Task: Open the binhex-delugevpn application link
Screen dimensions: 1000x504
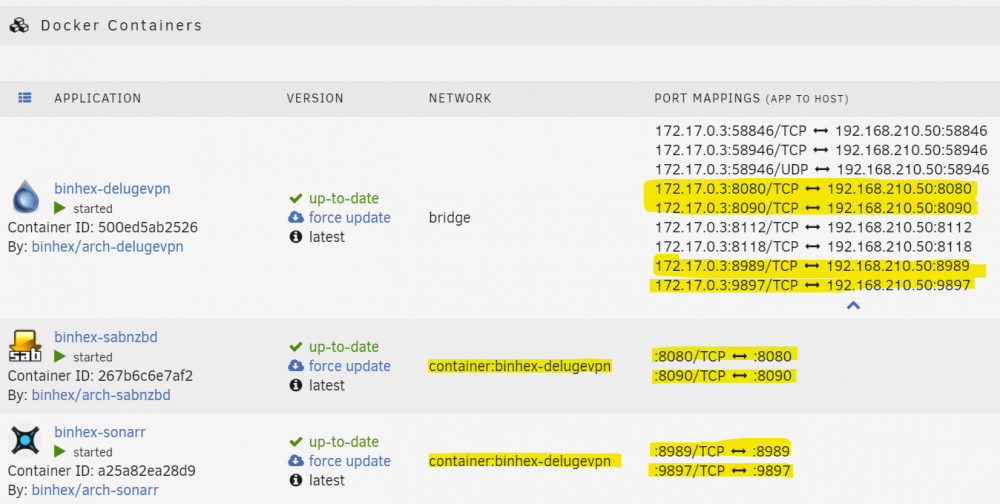Action: (112, 189)
